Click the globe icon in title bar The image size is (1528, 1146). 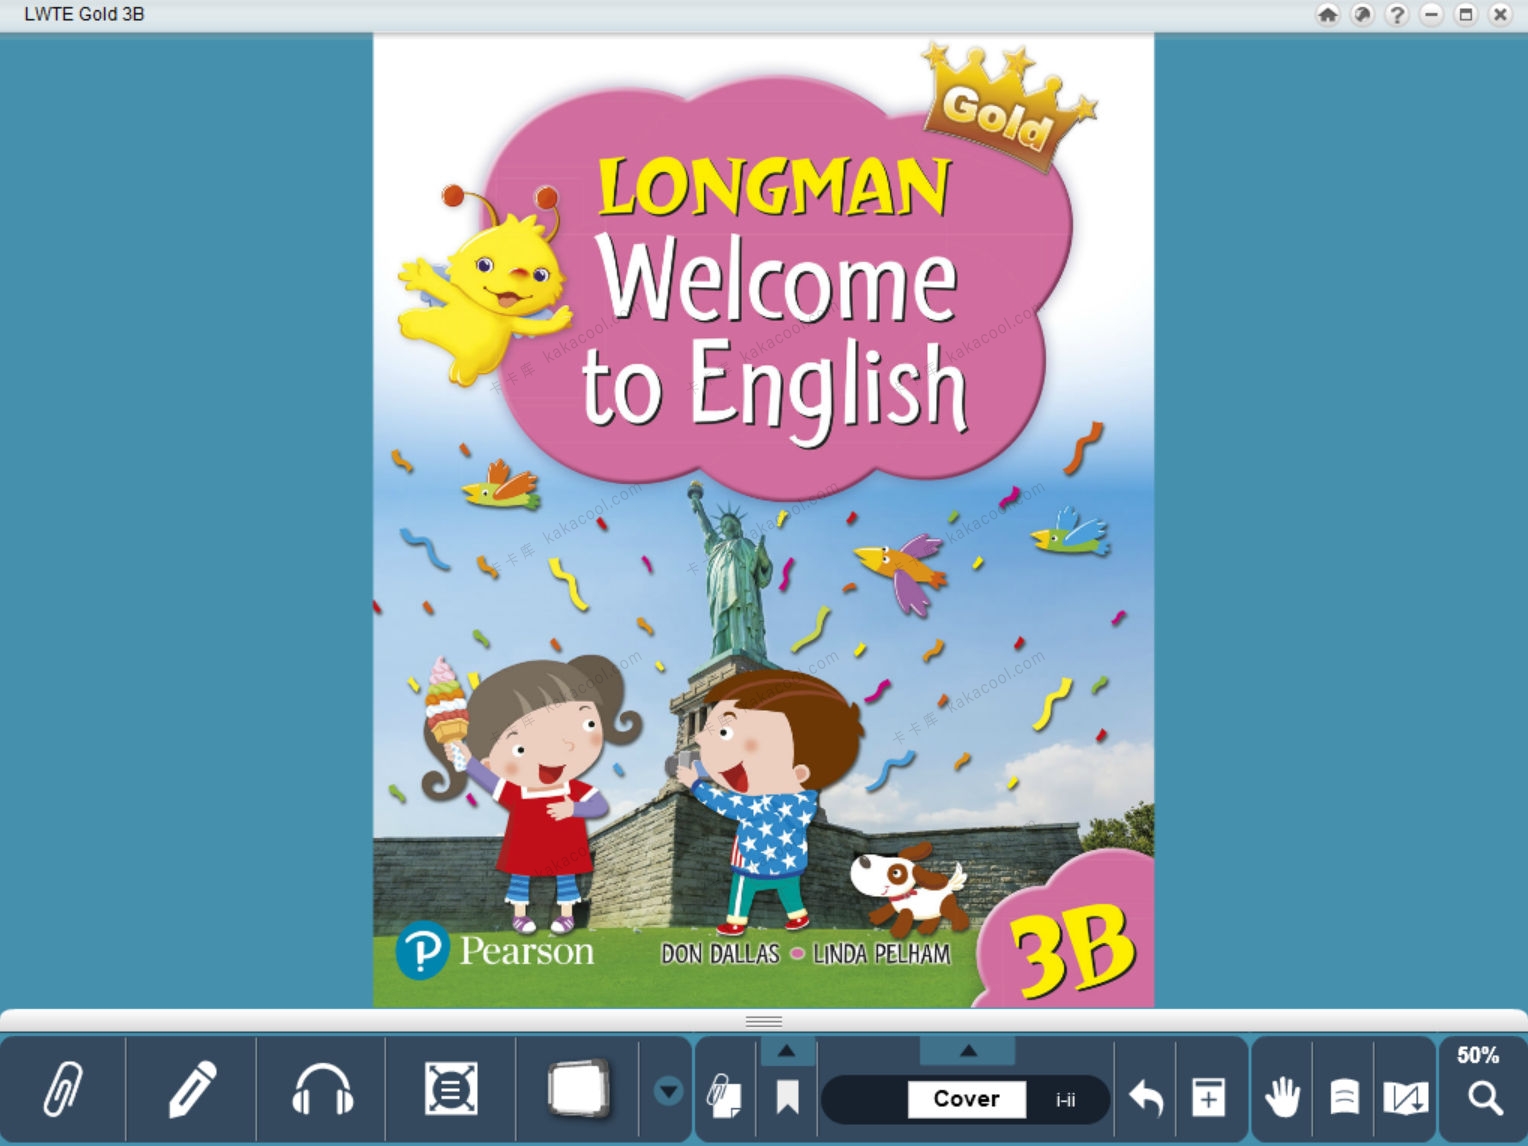point(1362,14)
